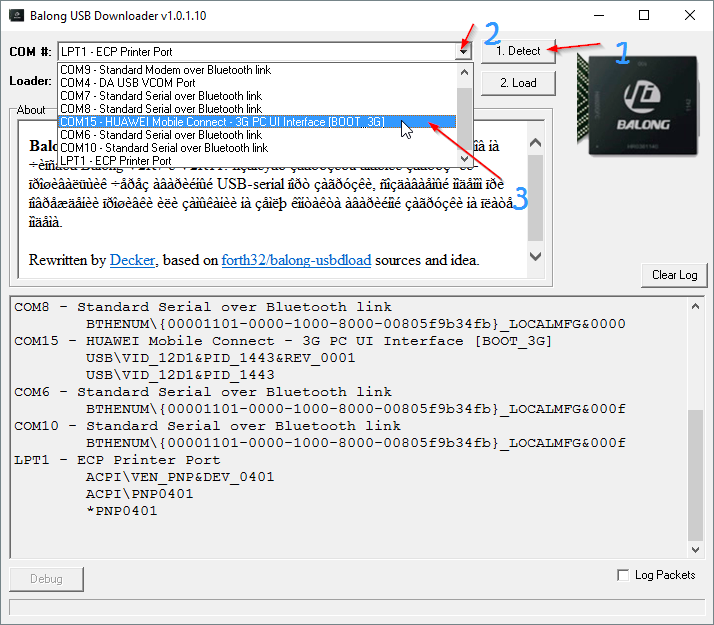Minimize the Balong USB Downloader window
The height and width of the screenshot is (625, 714).
tap(599, 15)
